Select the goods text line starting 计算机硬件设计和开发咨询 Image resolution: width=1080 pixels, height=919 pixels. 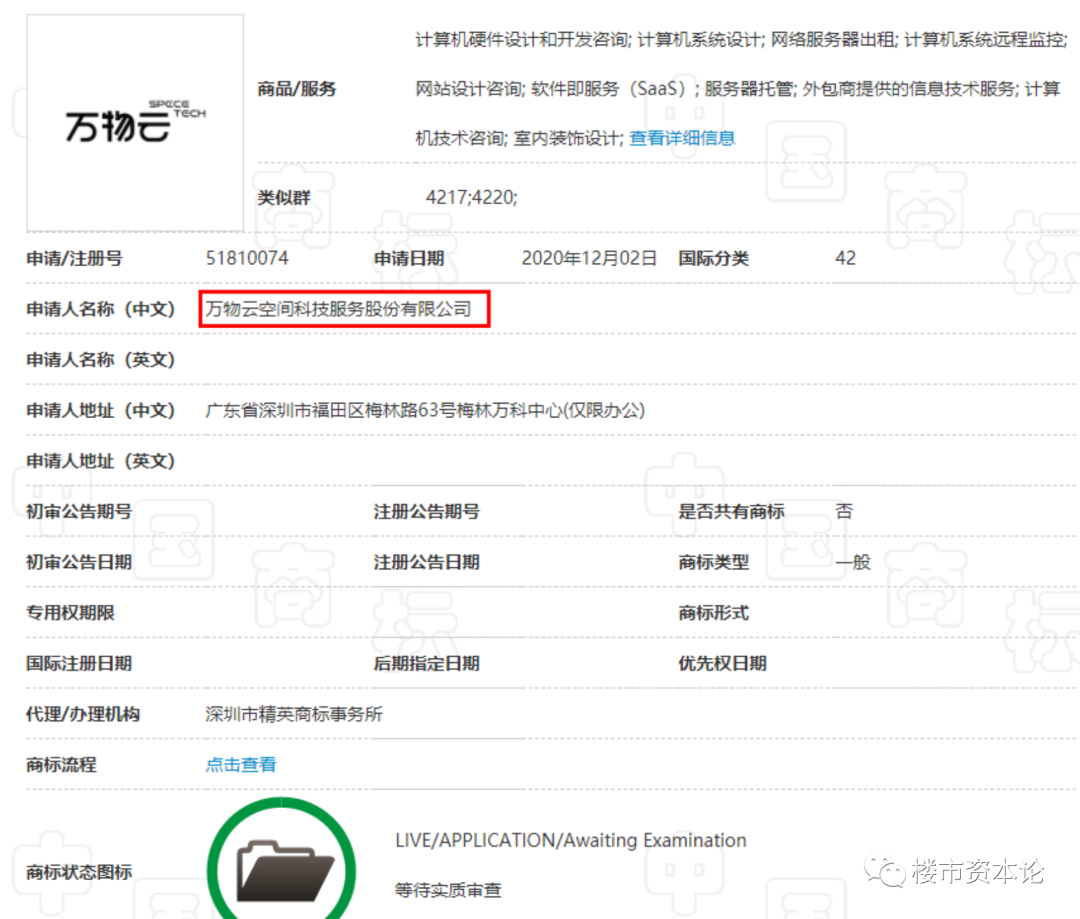pyautogui.click(x=741, y=40)
